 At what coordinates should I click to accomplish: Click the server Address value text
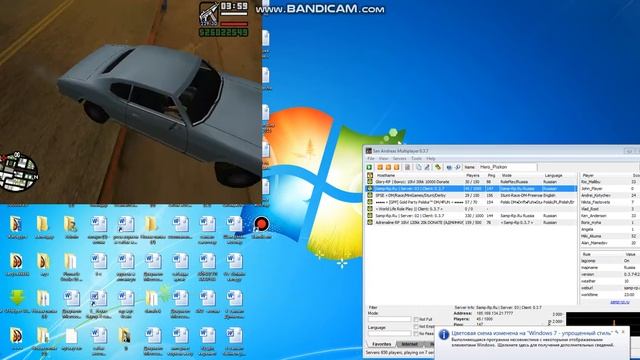494,313
